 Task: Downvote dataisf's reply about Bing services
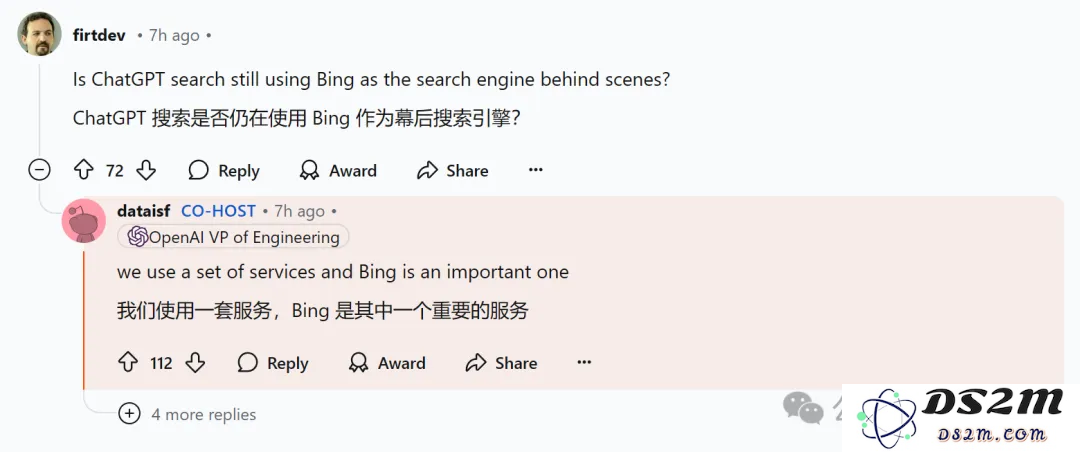tap(196, 362)
